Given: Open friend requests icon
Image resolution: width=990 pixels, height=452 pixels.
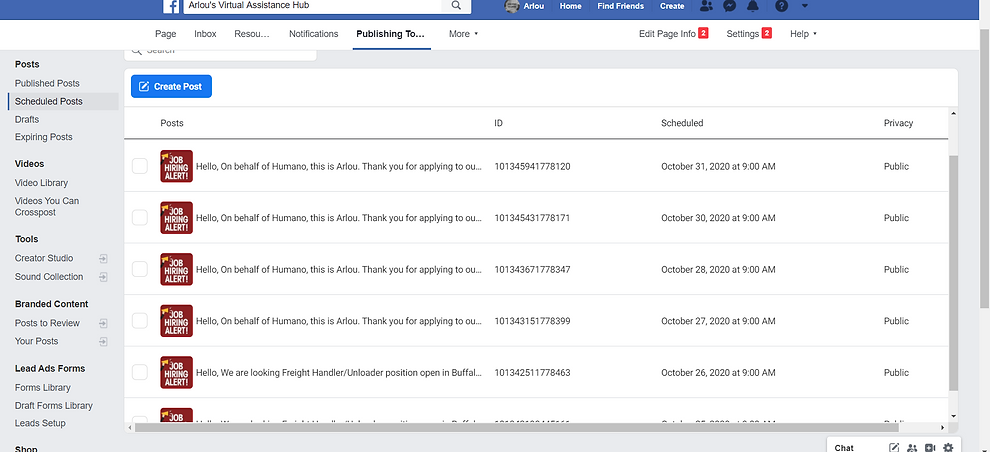Looking at the screenshot, I should [x=707, y=6].
